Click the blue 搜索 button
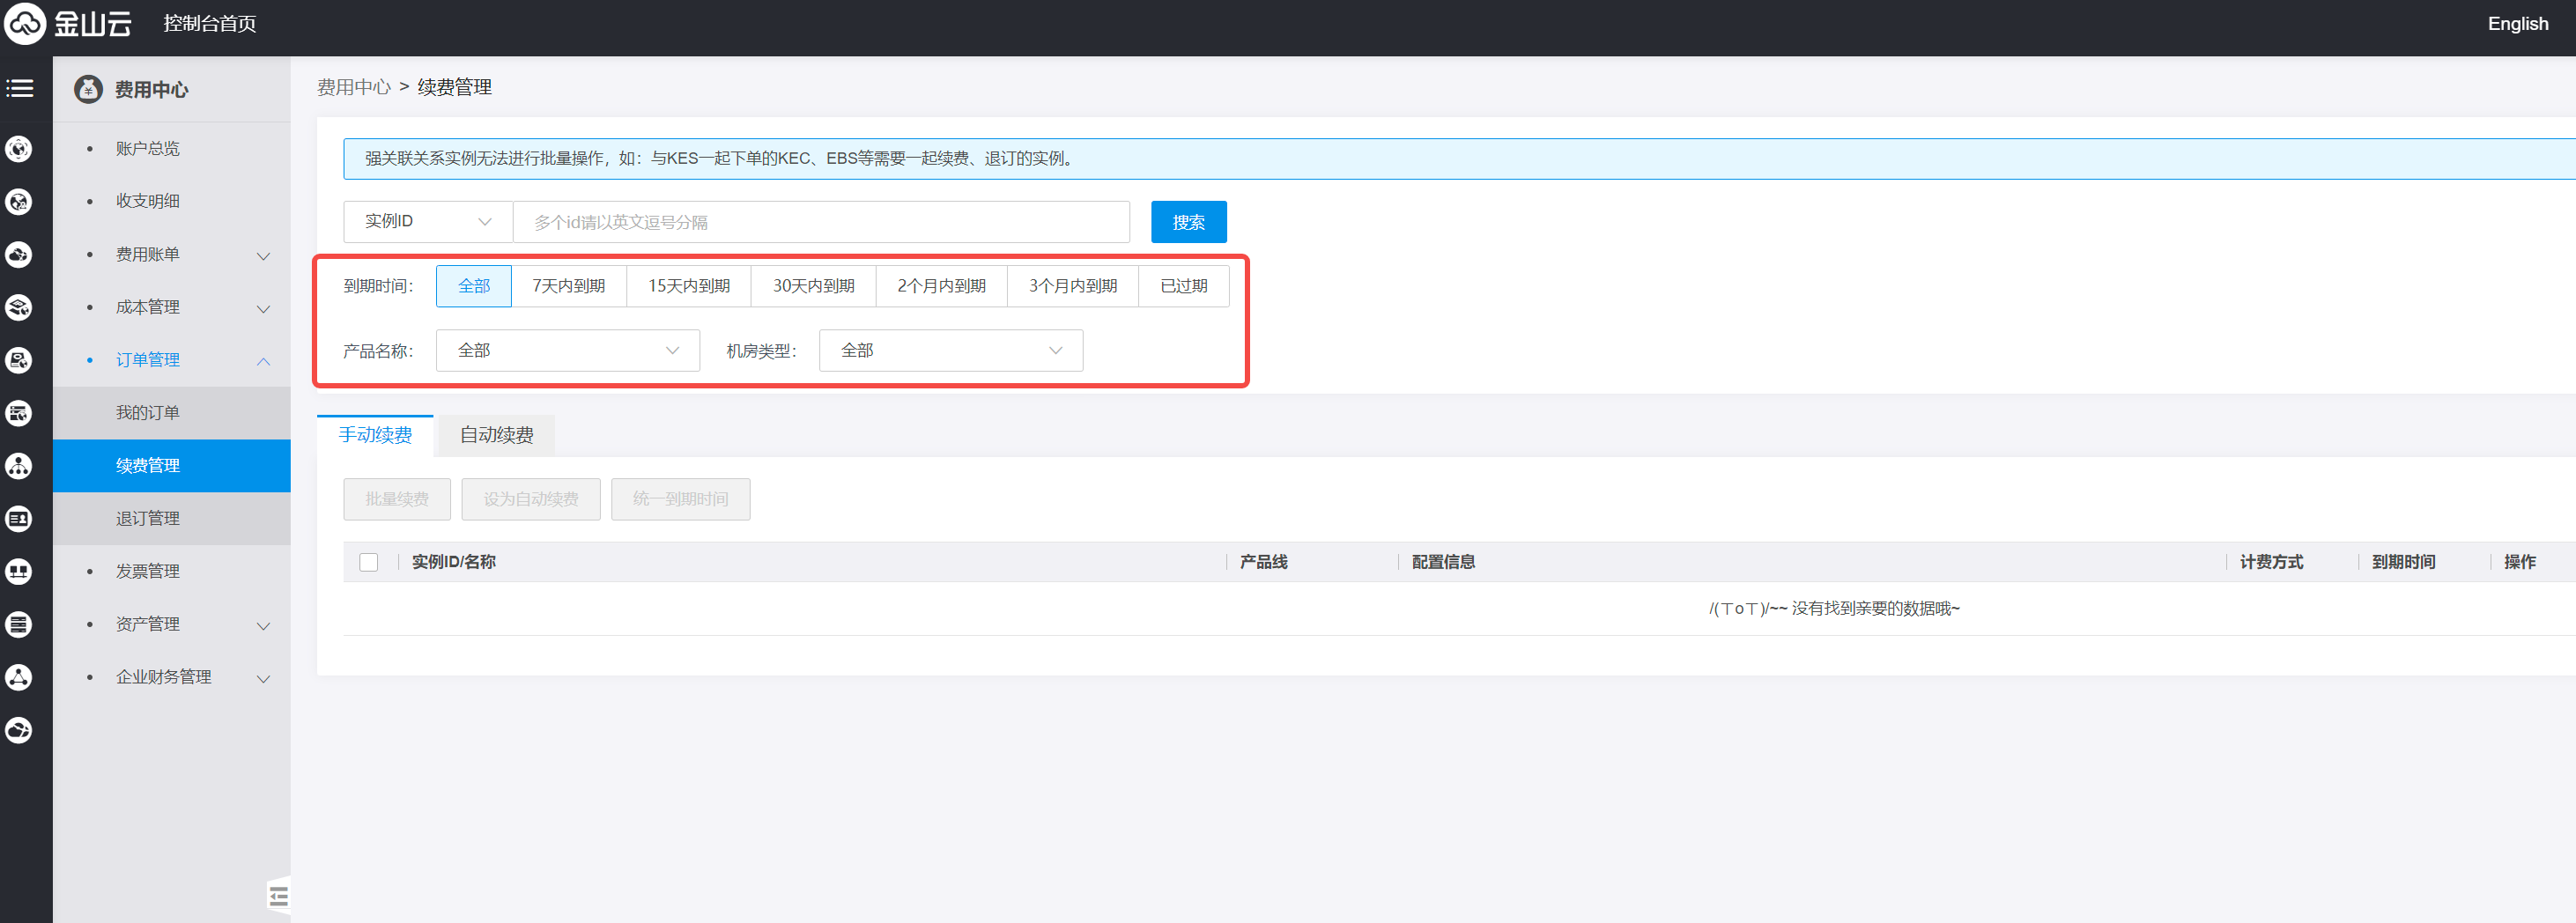Screen dimensions: 2576x923 click(1189, 222)
